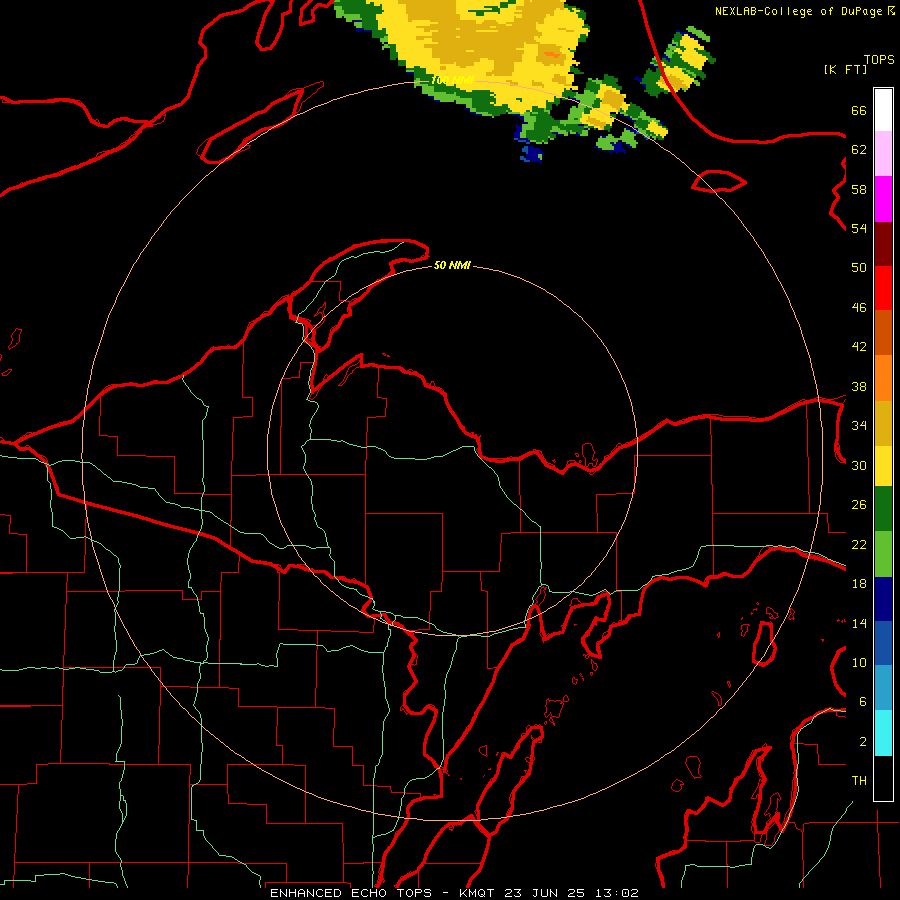Select the dark red legend swatch

883,244
